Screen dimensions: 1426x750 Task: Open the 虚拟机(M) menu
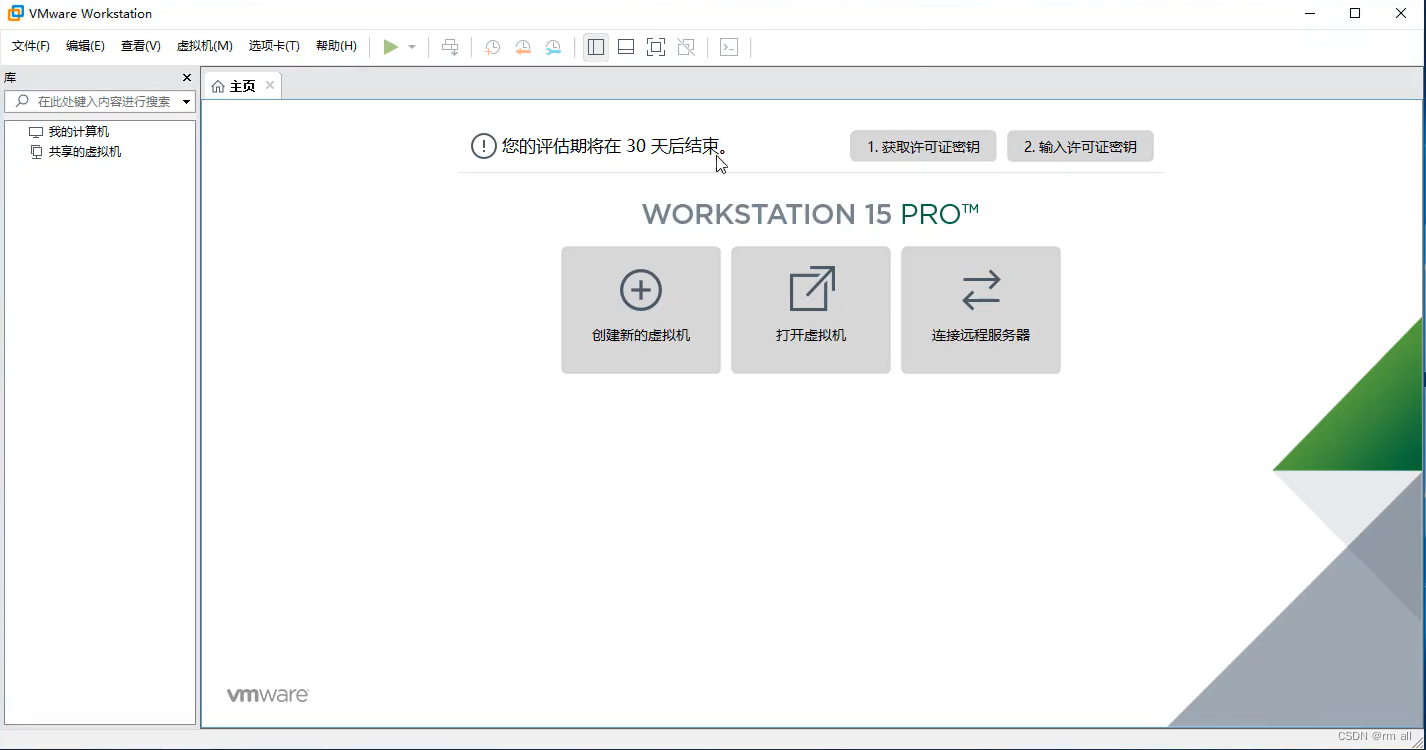tap(205, 46)
